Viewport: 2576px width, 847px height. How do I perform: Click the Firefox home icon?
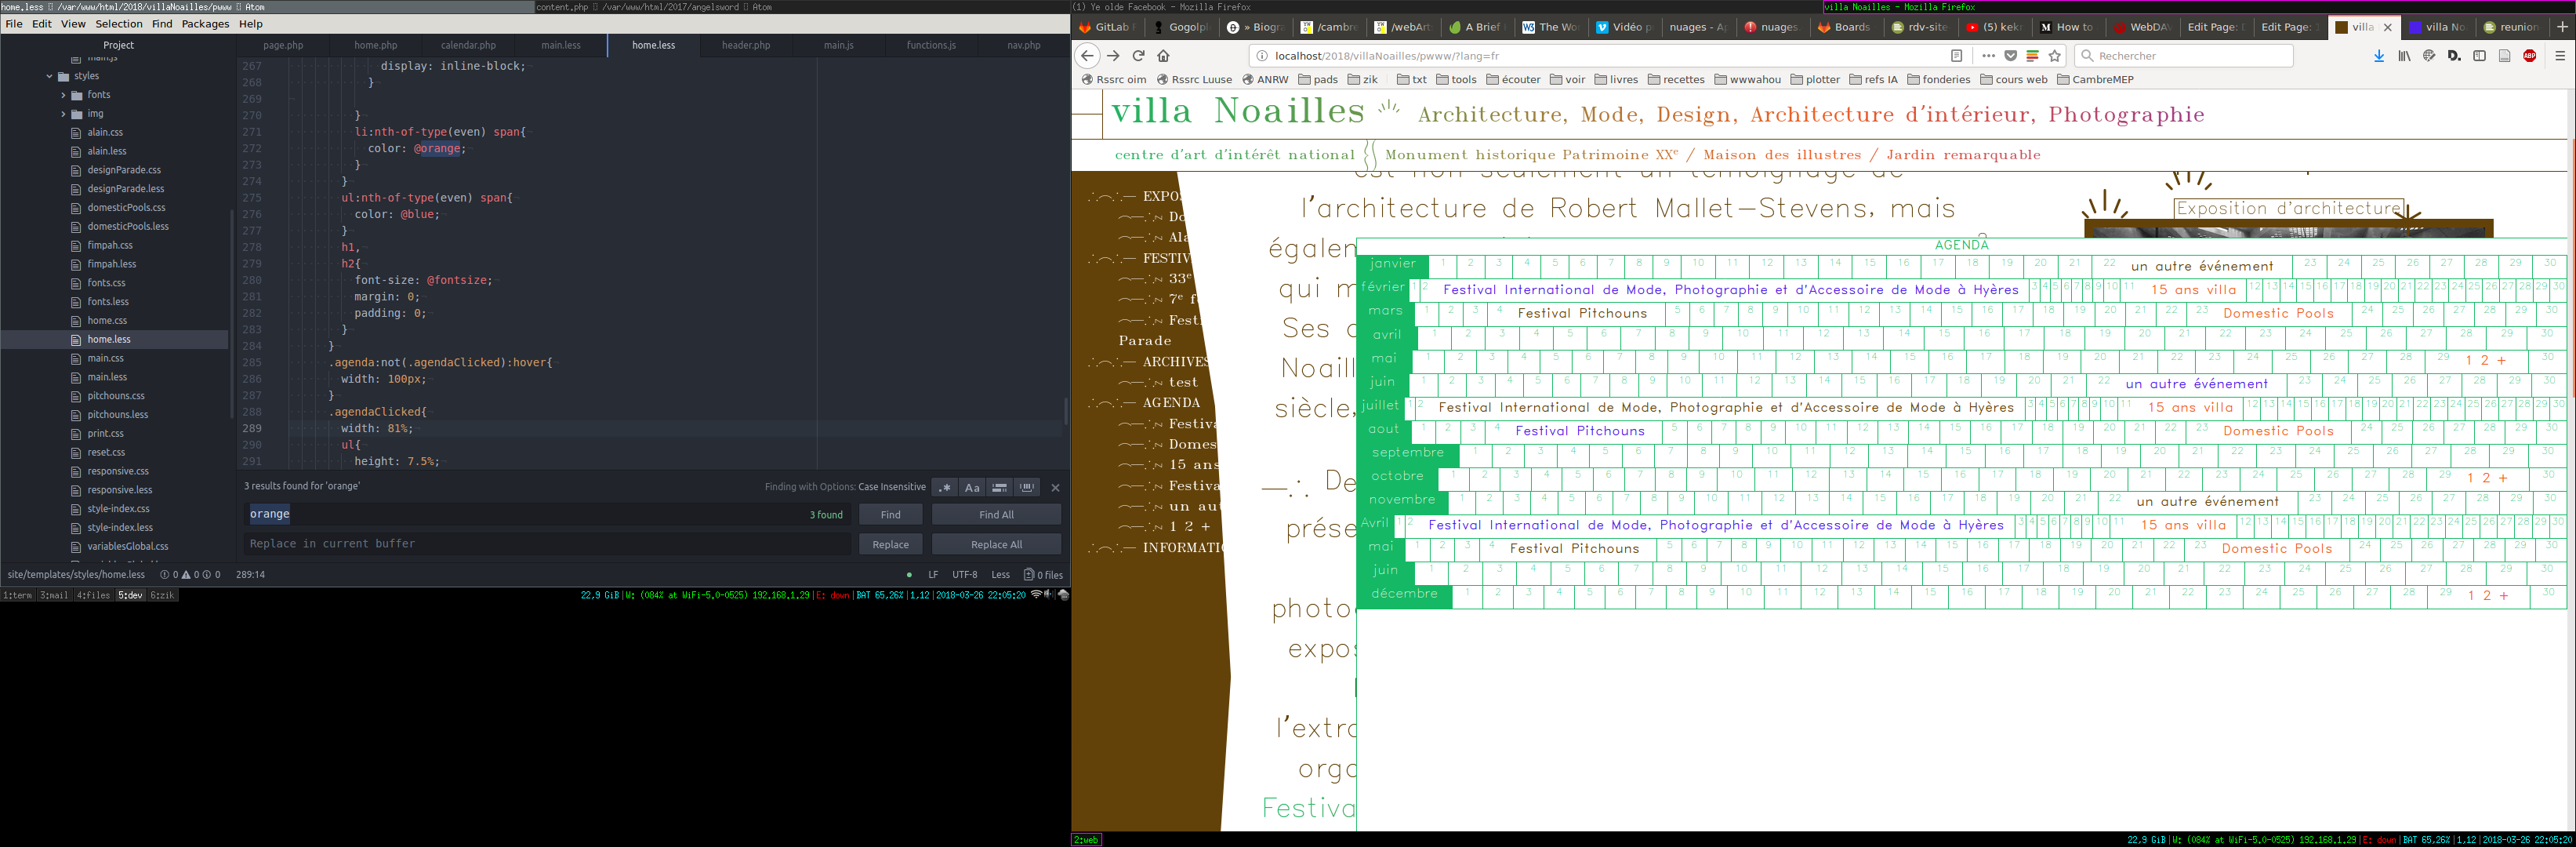[1163, 56]
